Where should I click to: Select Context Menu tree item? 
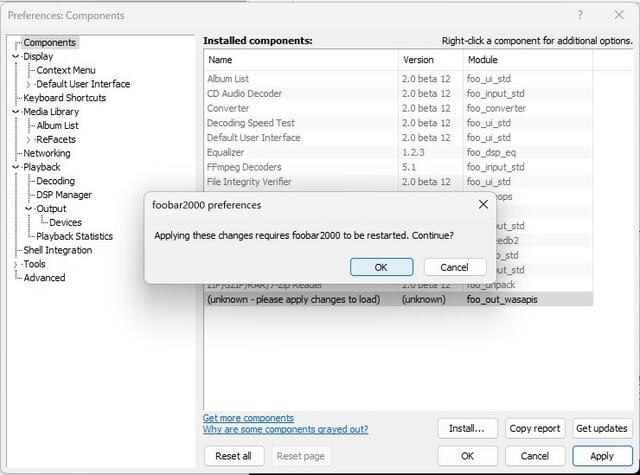(66, 70)
